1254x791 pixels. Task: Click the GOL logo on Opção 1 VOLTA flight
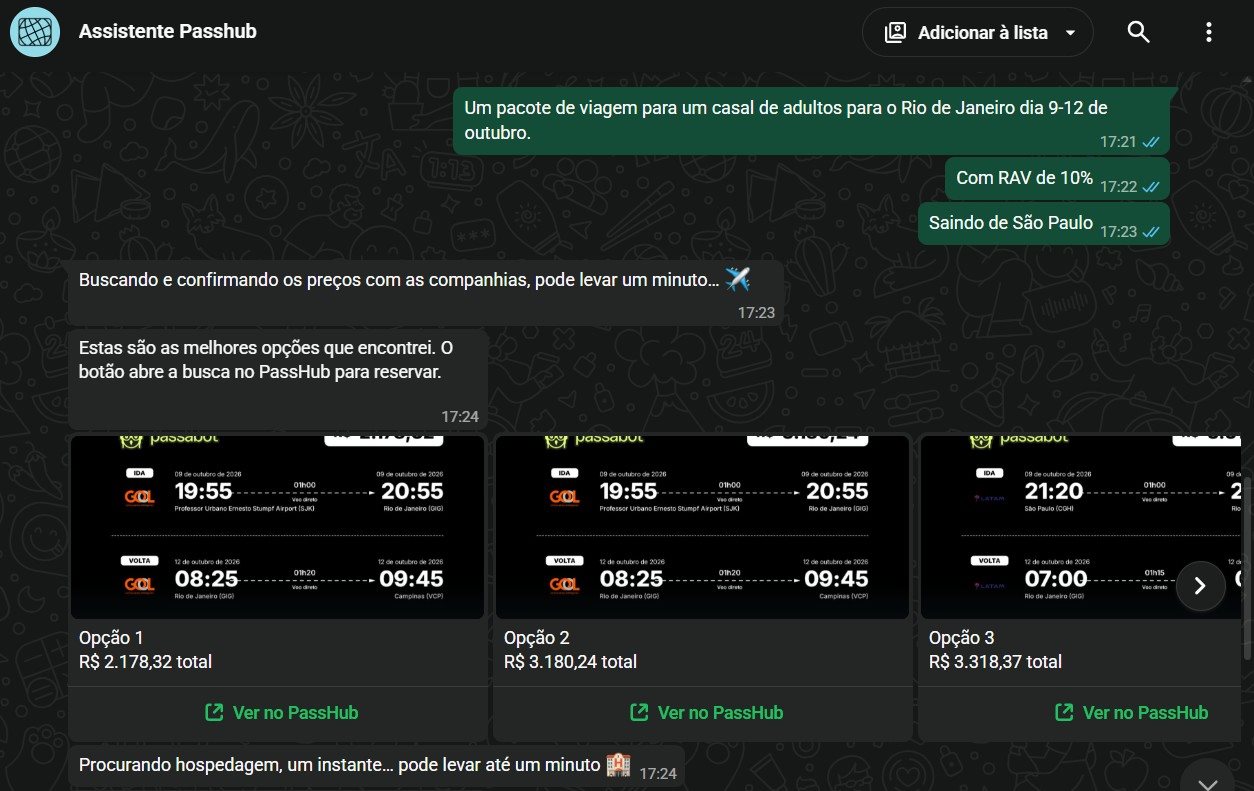click(139, 585)
